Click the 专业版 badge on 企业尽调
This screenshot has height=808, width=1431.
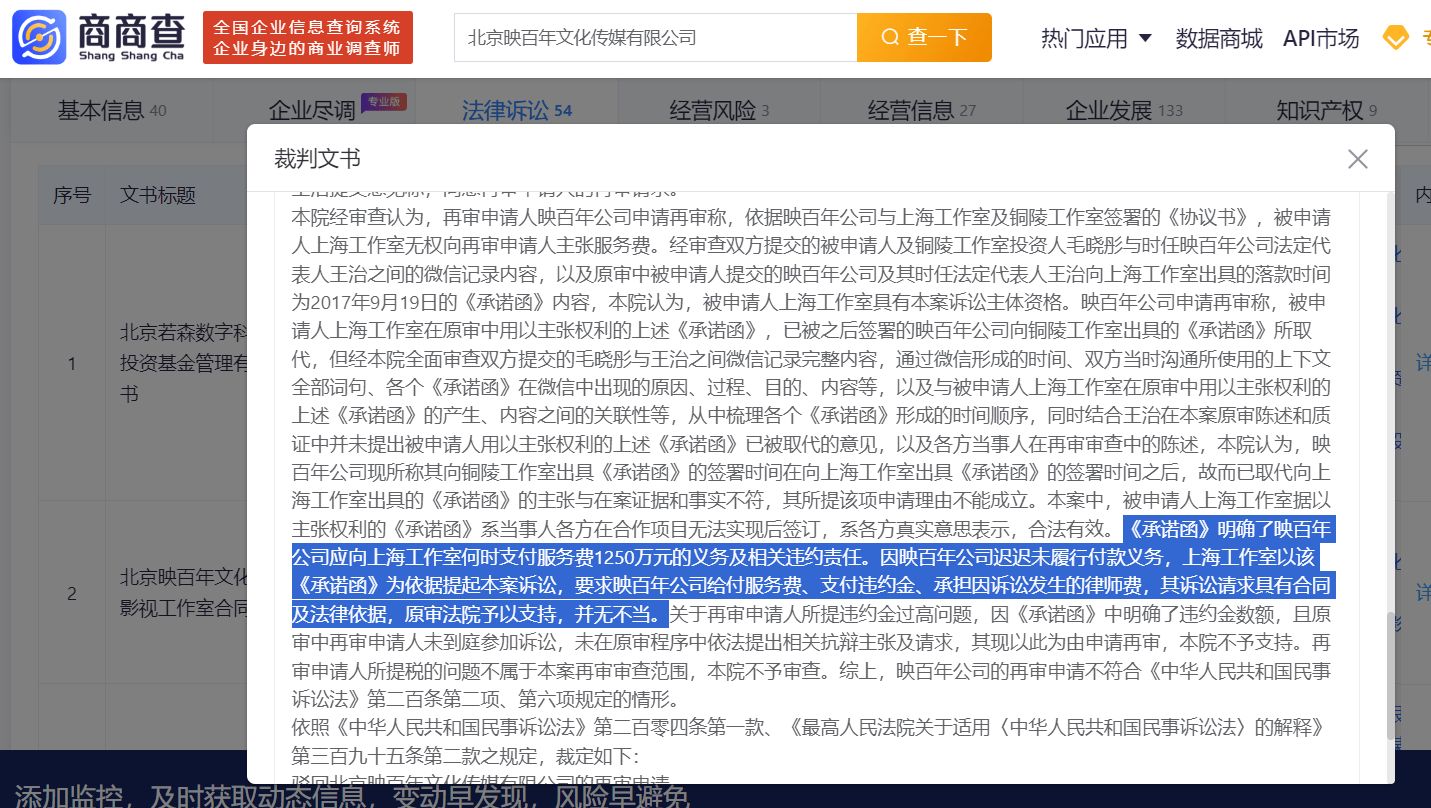coord(384,101)
